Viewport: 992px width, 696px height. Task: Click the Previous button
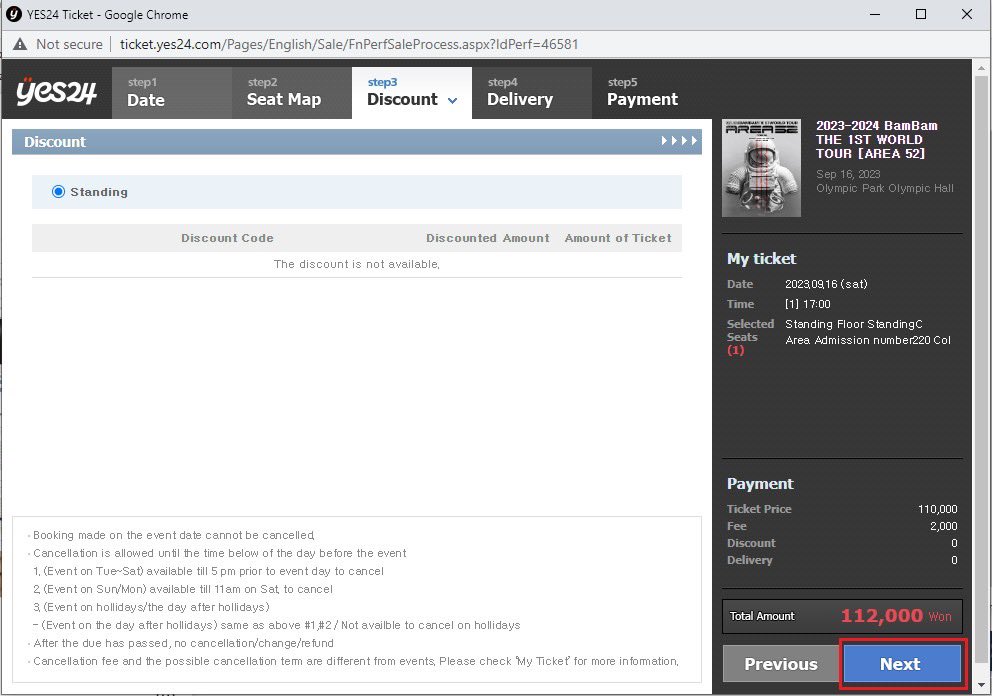[x=781, y=664]
